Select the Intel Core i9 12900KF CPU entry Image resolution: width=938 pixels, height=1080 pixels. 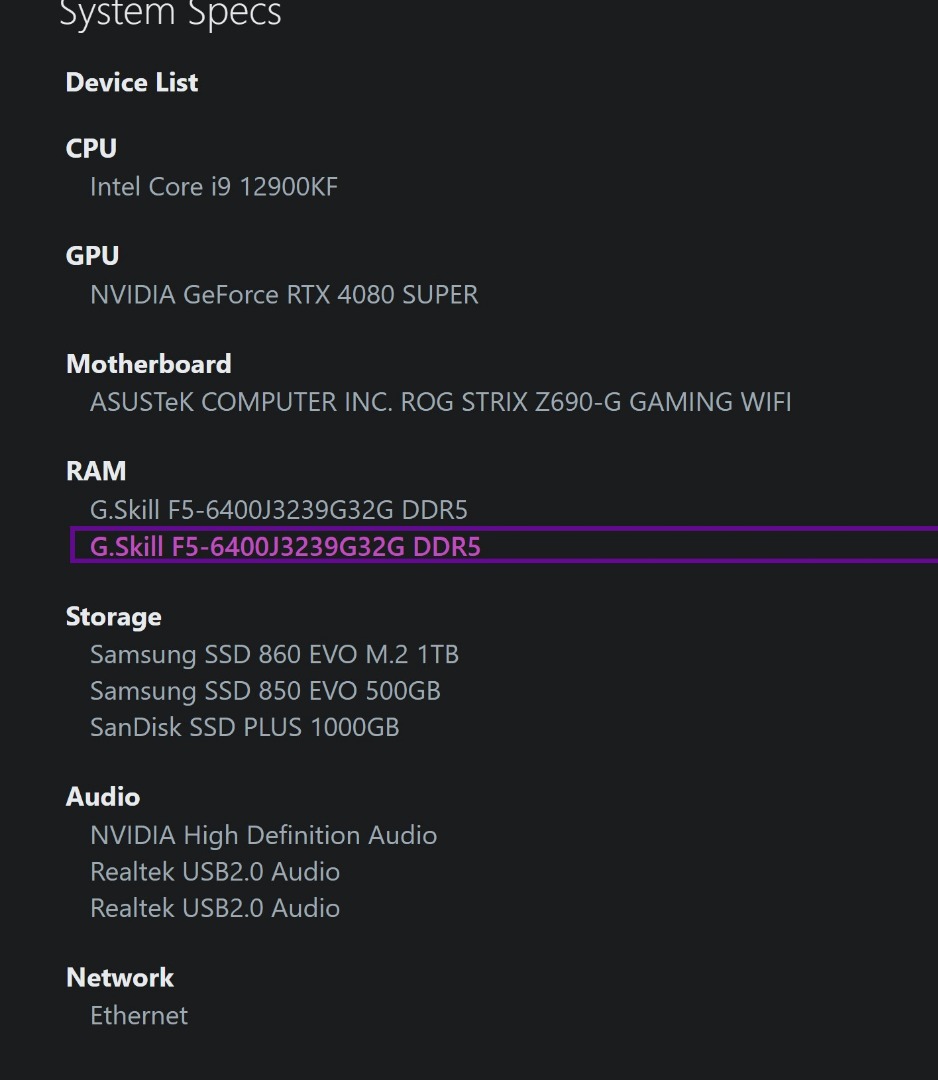213,186
